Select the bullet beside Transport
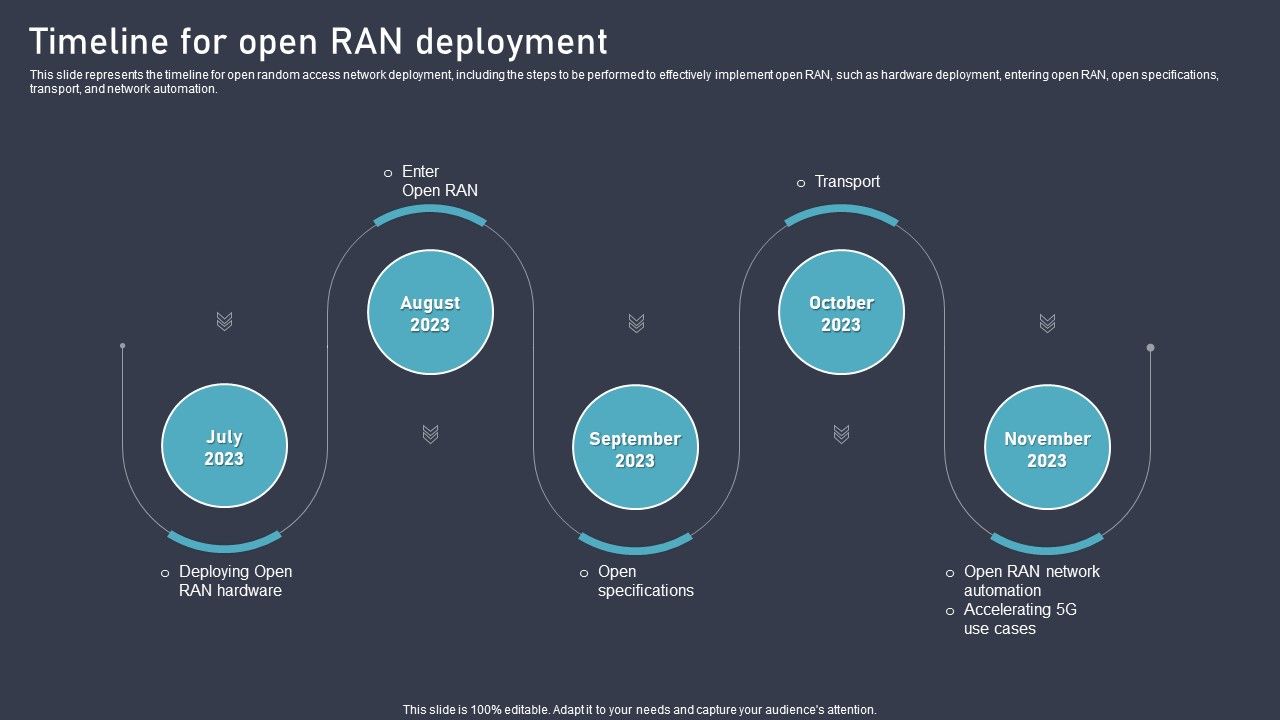1280x720 pixels. 798,183
